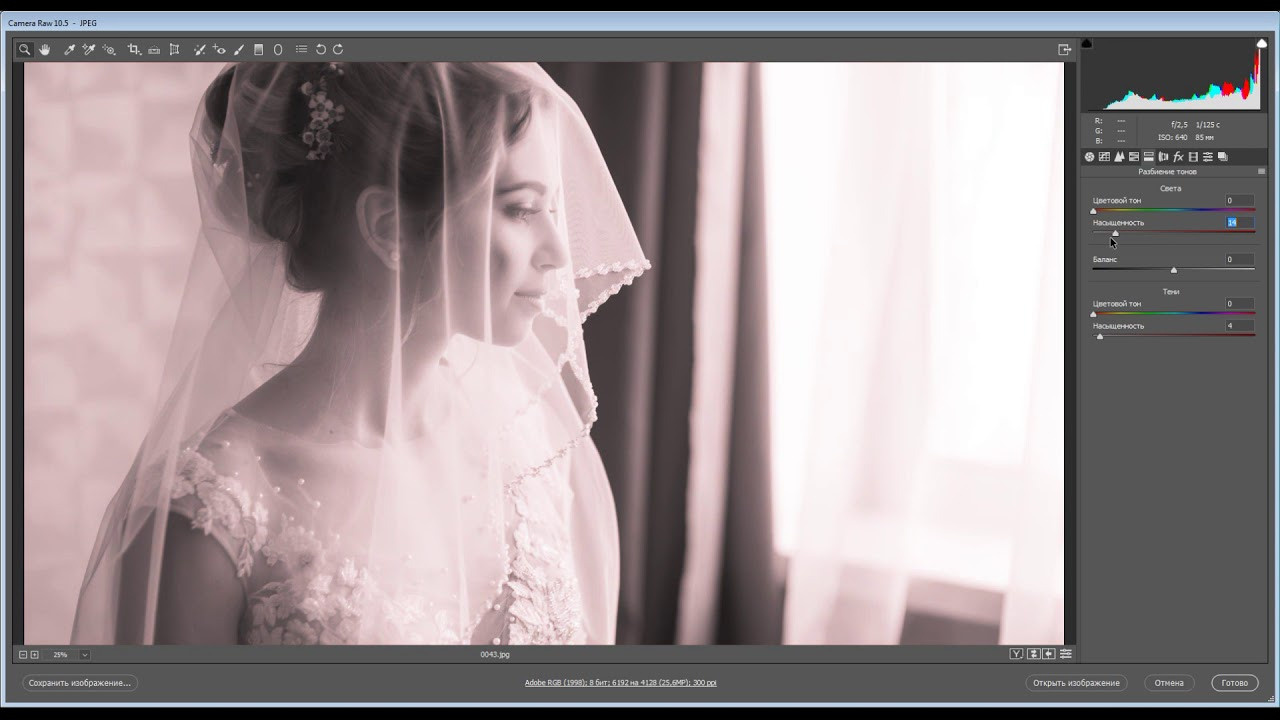
Task: Toggle full screen mode icon
Action: click(x=1064, y=49)
